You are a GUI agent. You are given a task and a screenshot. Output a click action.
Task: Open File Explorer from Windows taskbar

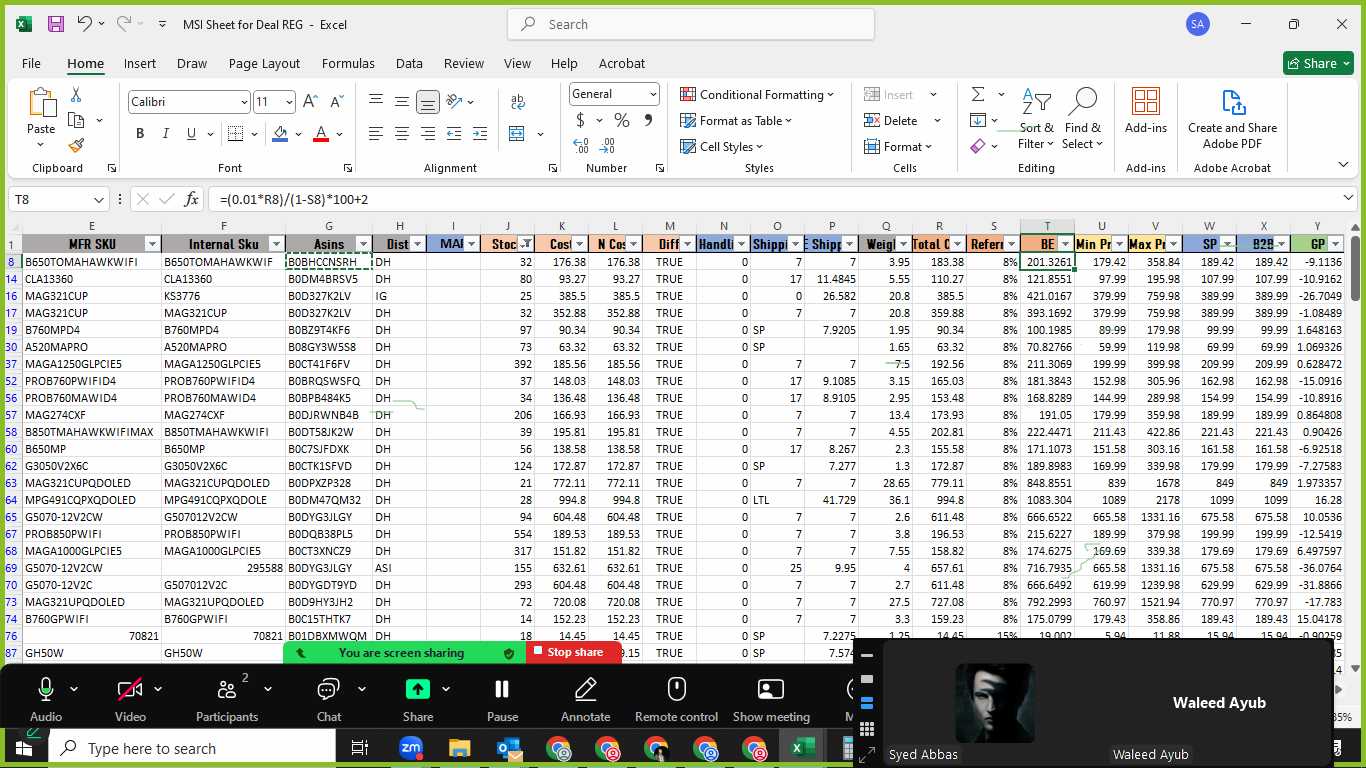point(459,748)
